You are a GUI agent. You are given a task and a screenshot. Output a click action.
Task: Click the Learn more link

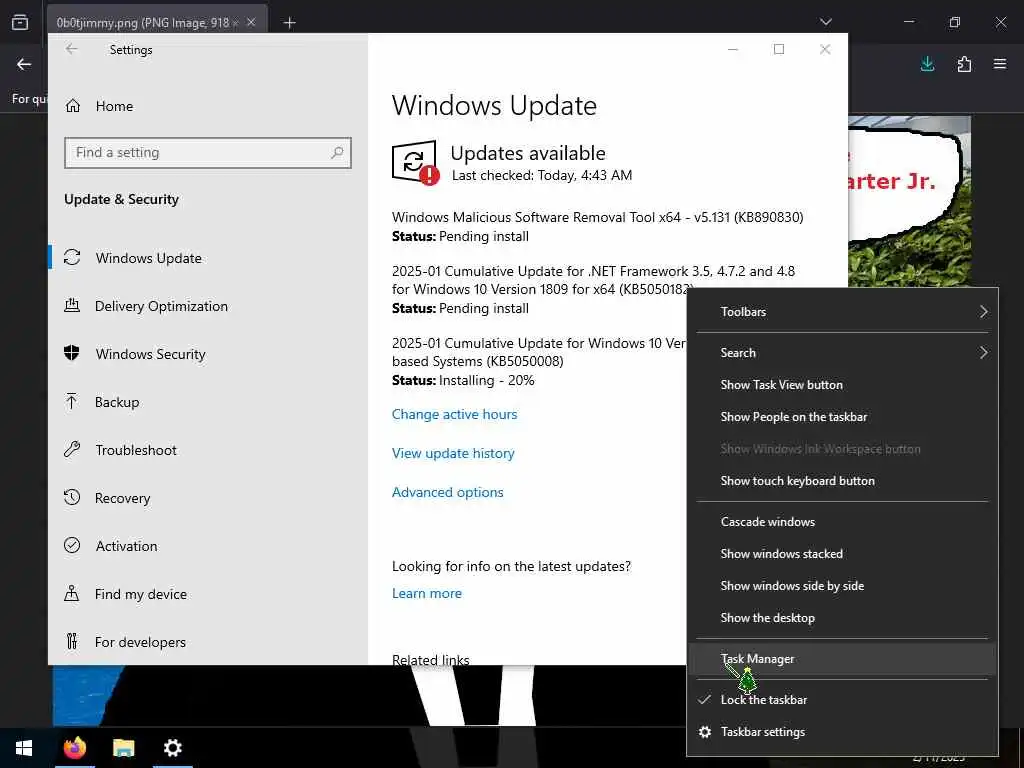[x=426, y=593]
